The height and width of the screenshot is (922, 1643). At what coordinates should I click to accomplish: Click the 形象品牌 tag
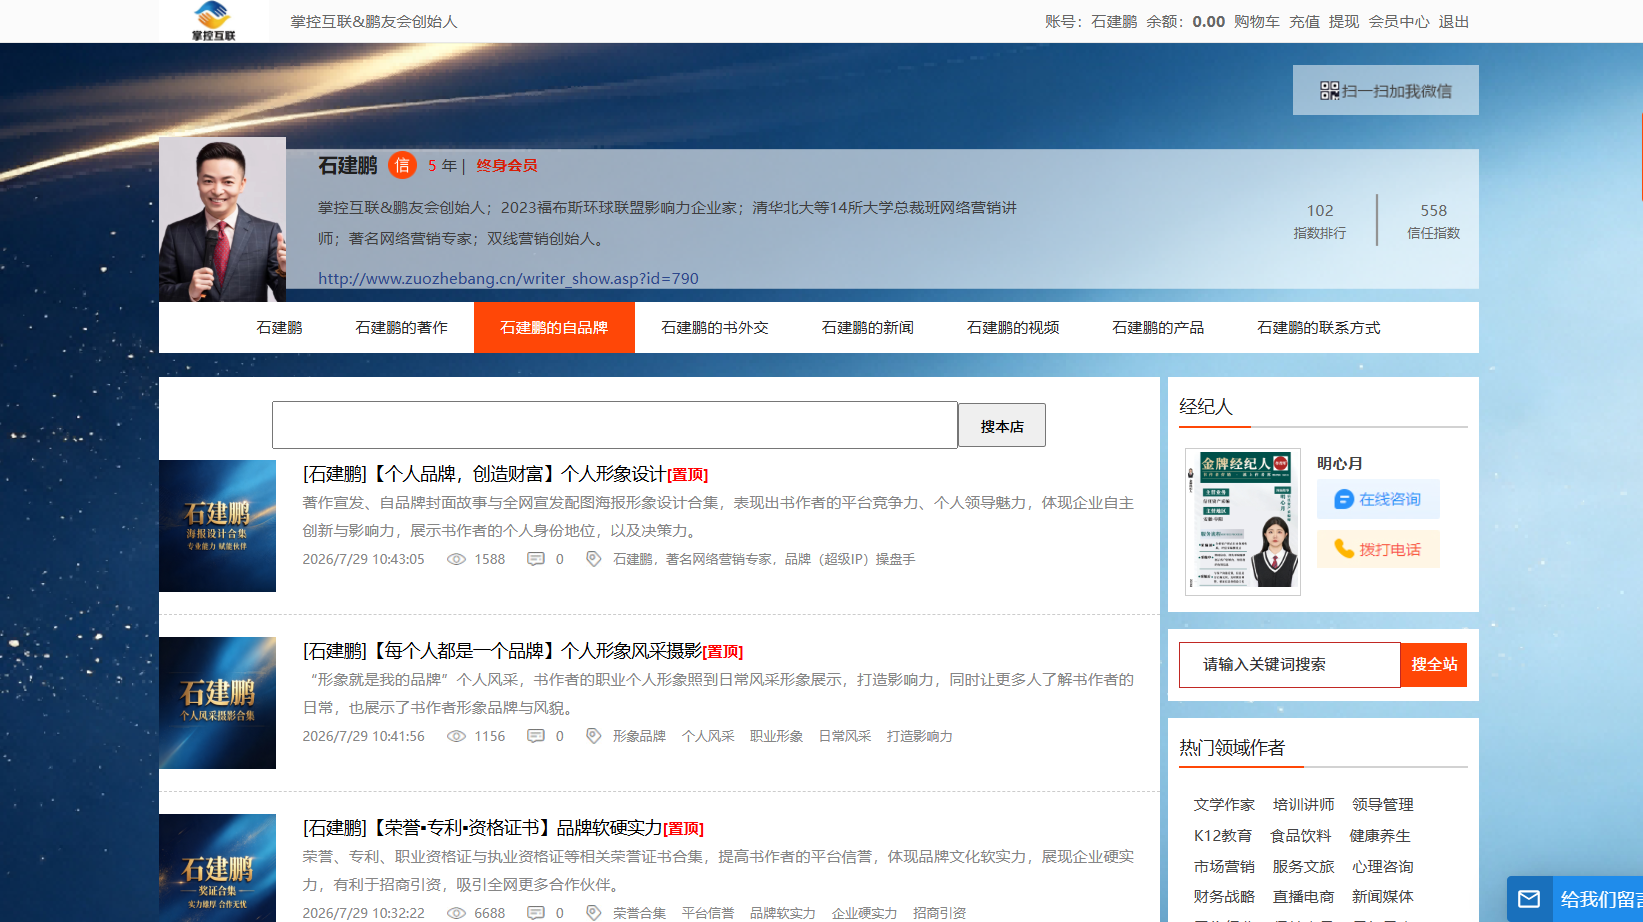(639, 737)
